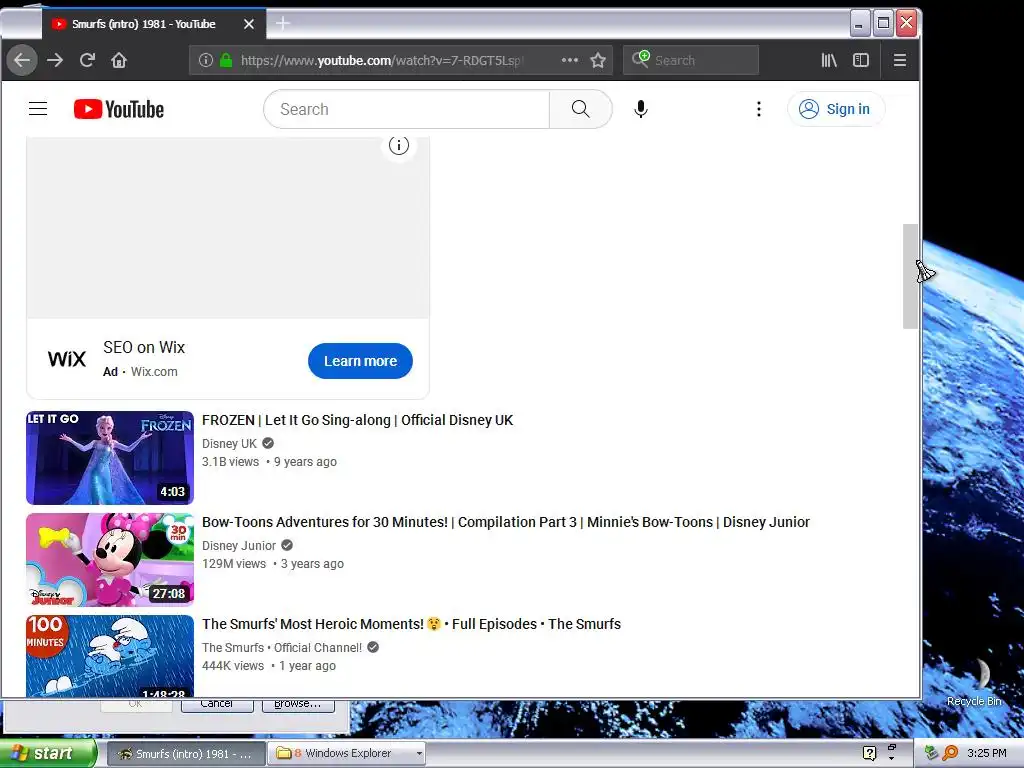Open Wix.com advertiser link
The width and height of the screenshot is (1024, 768).
[154, 372]
